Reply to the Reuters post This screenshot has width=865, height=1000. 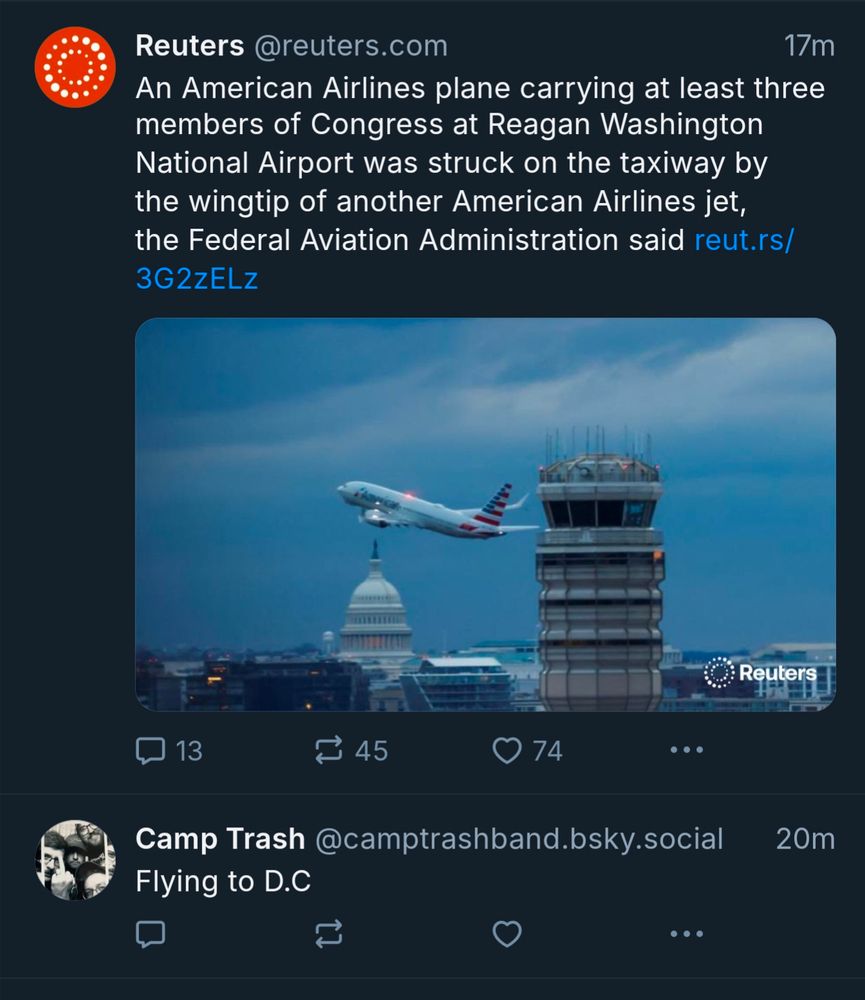point(150,750)
